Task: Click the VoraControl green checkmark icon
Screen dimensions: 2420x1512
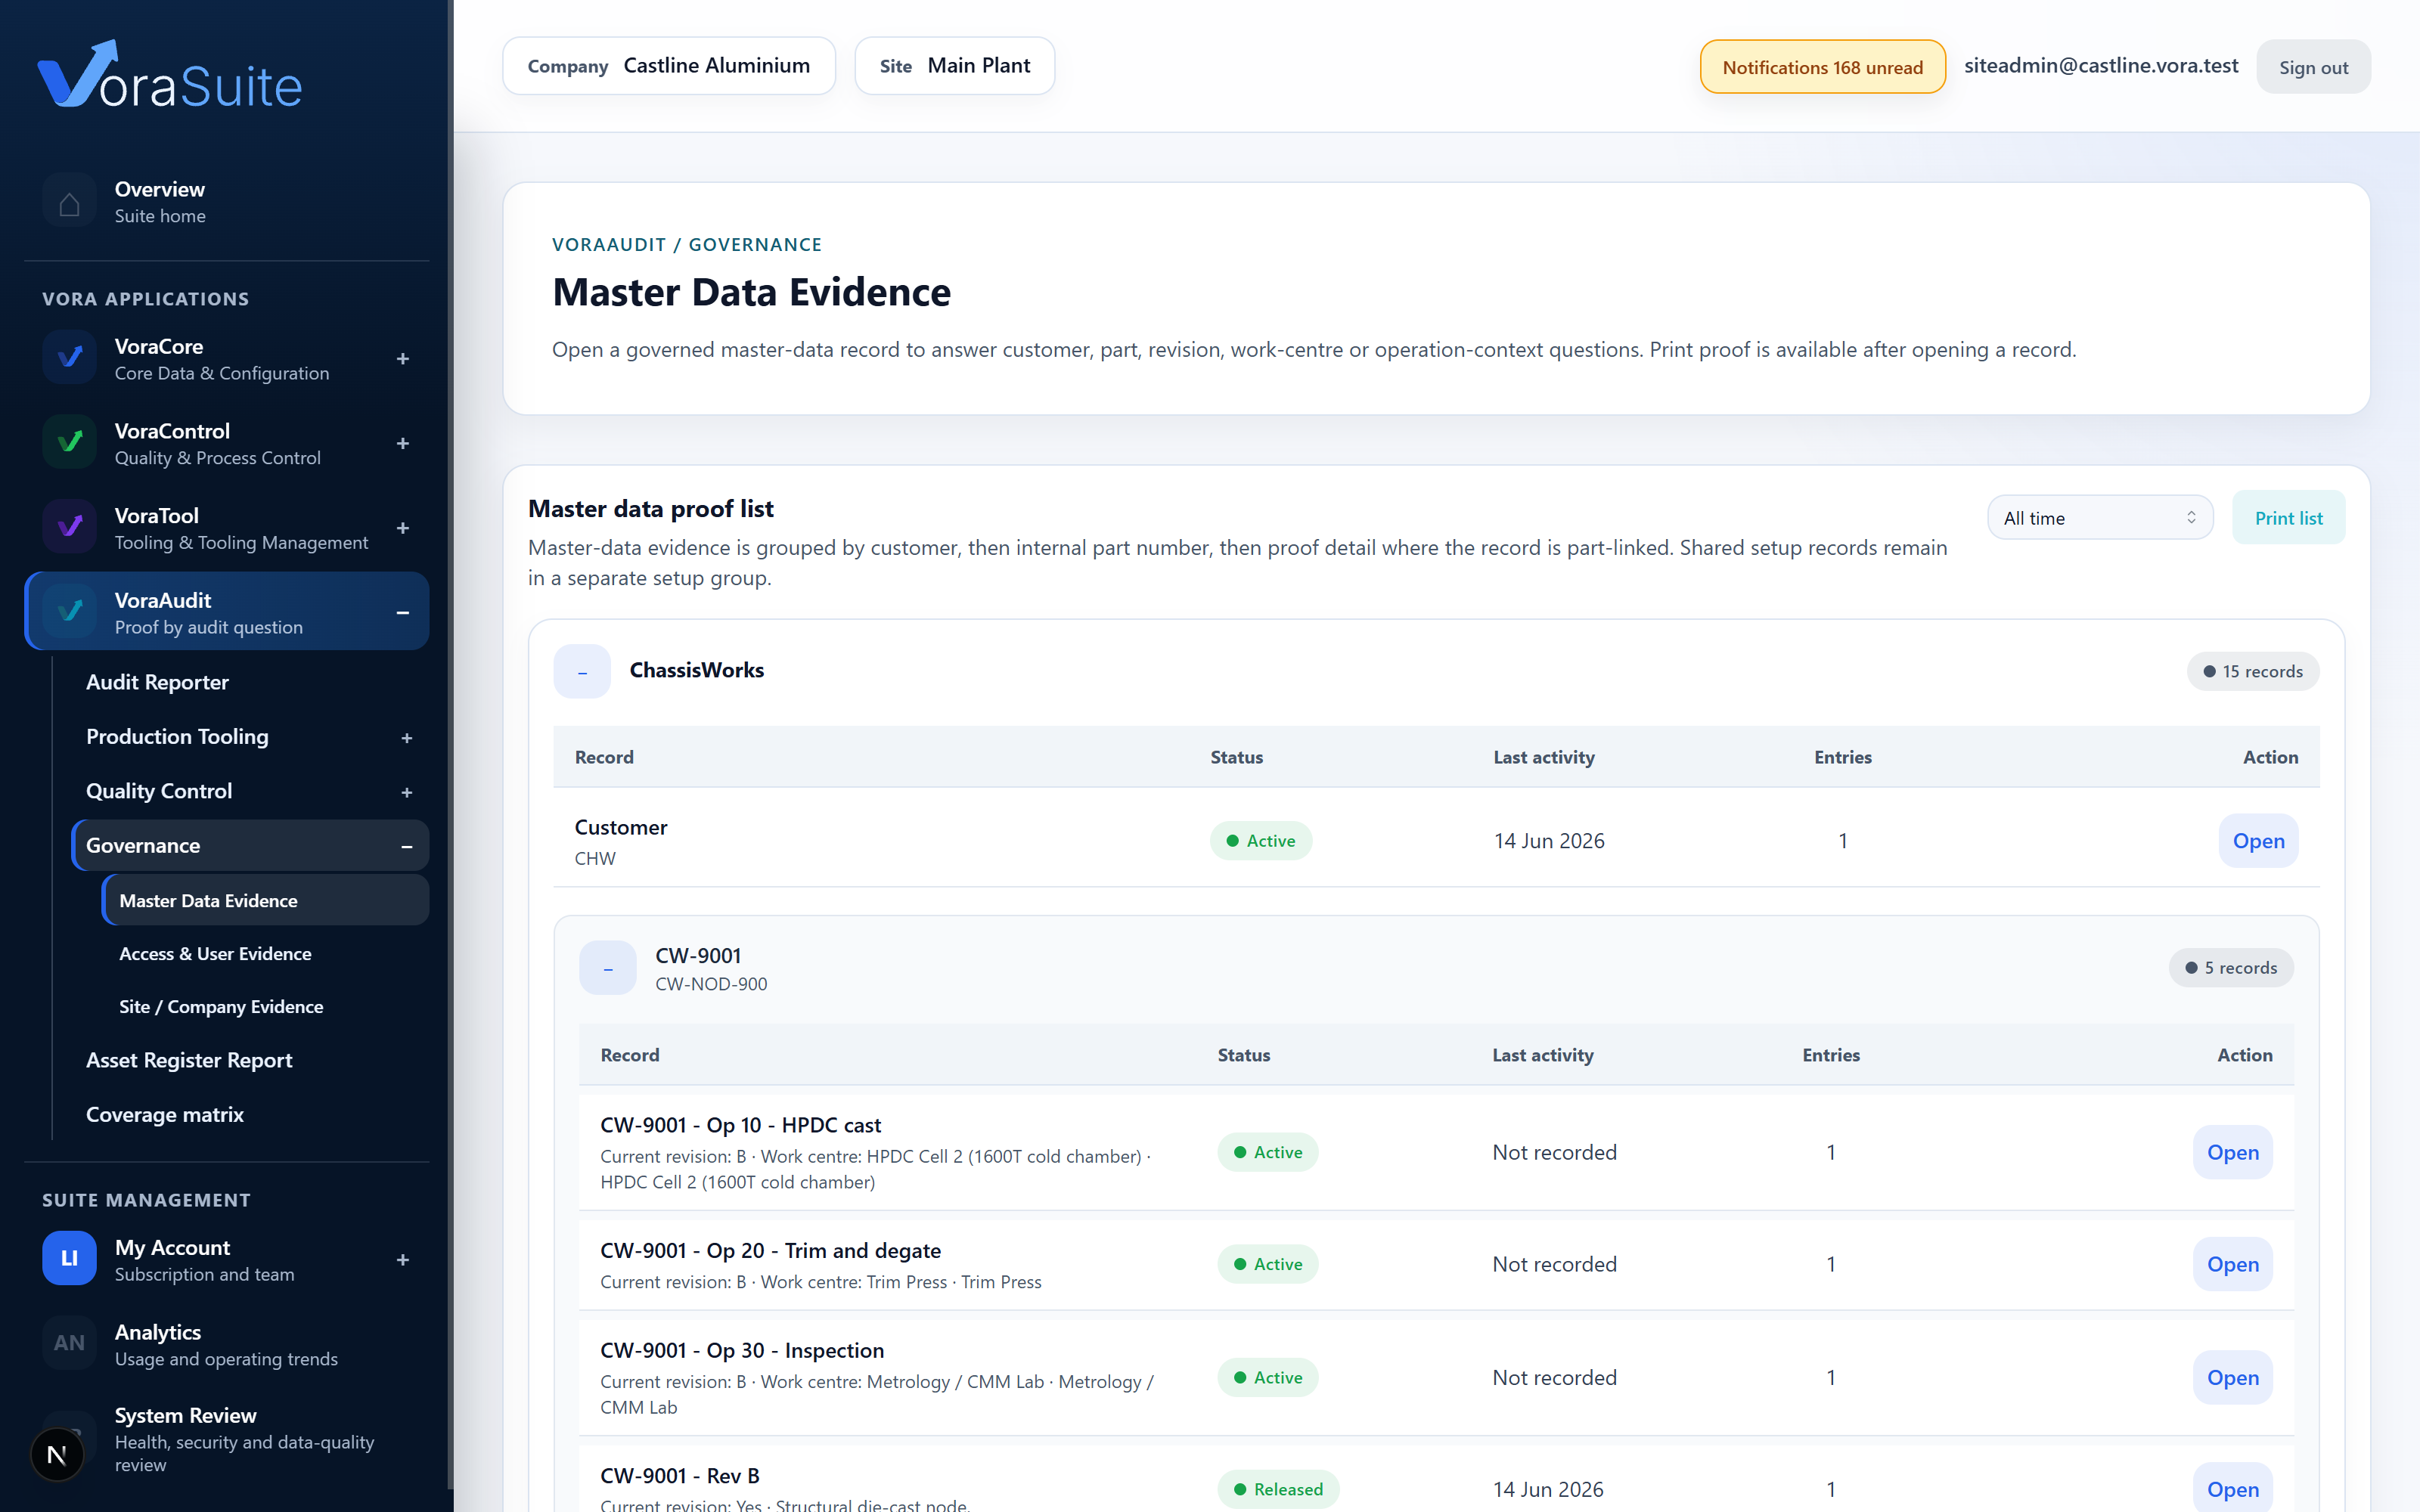Action: click(x=69, y=443)
